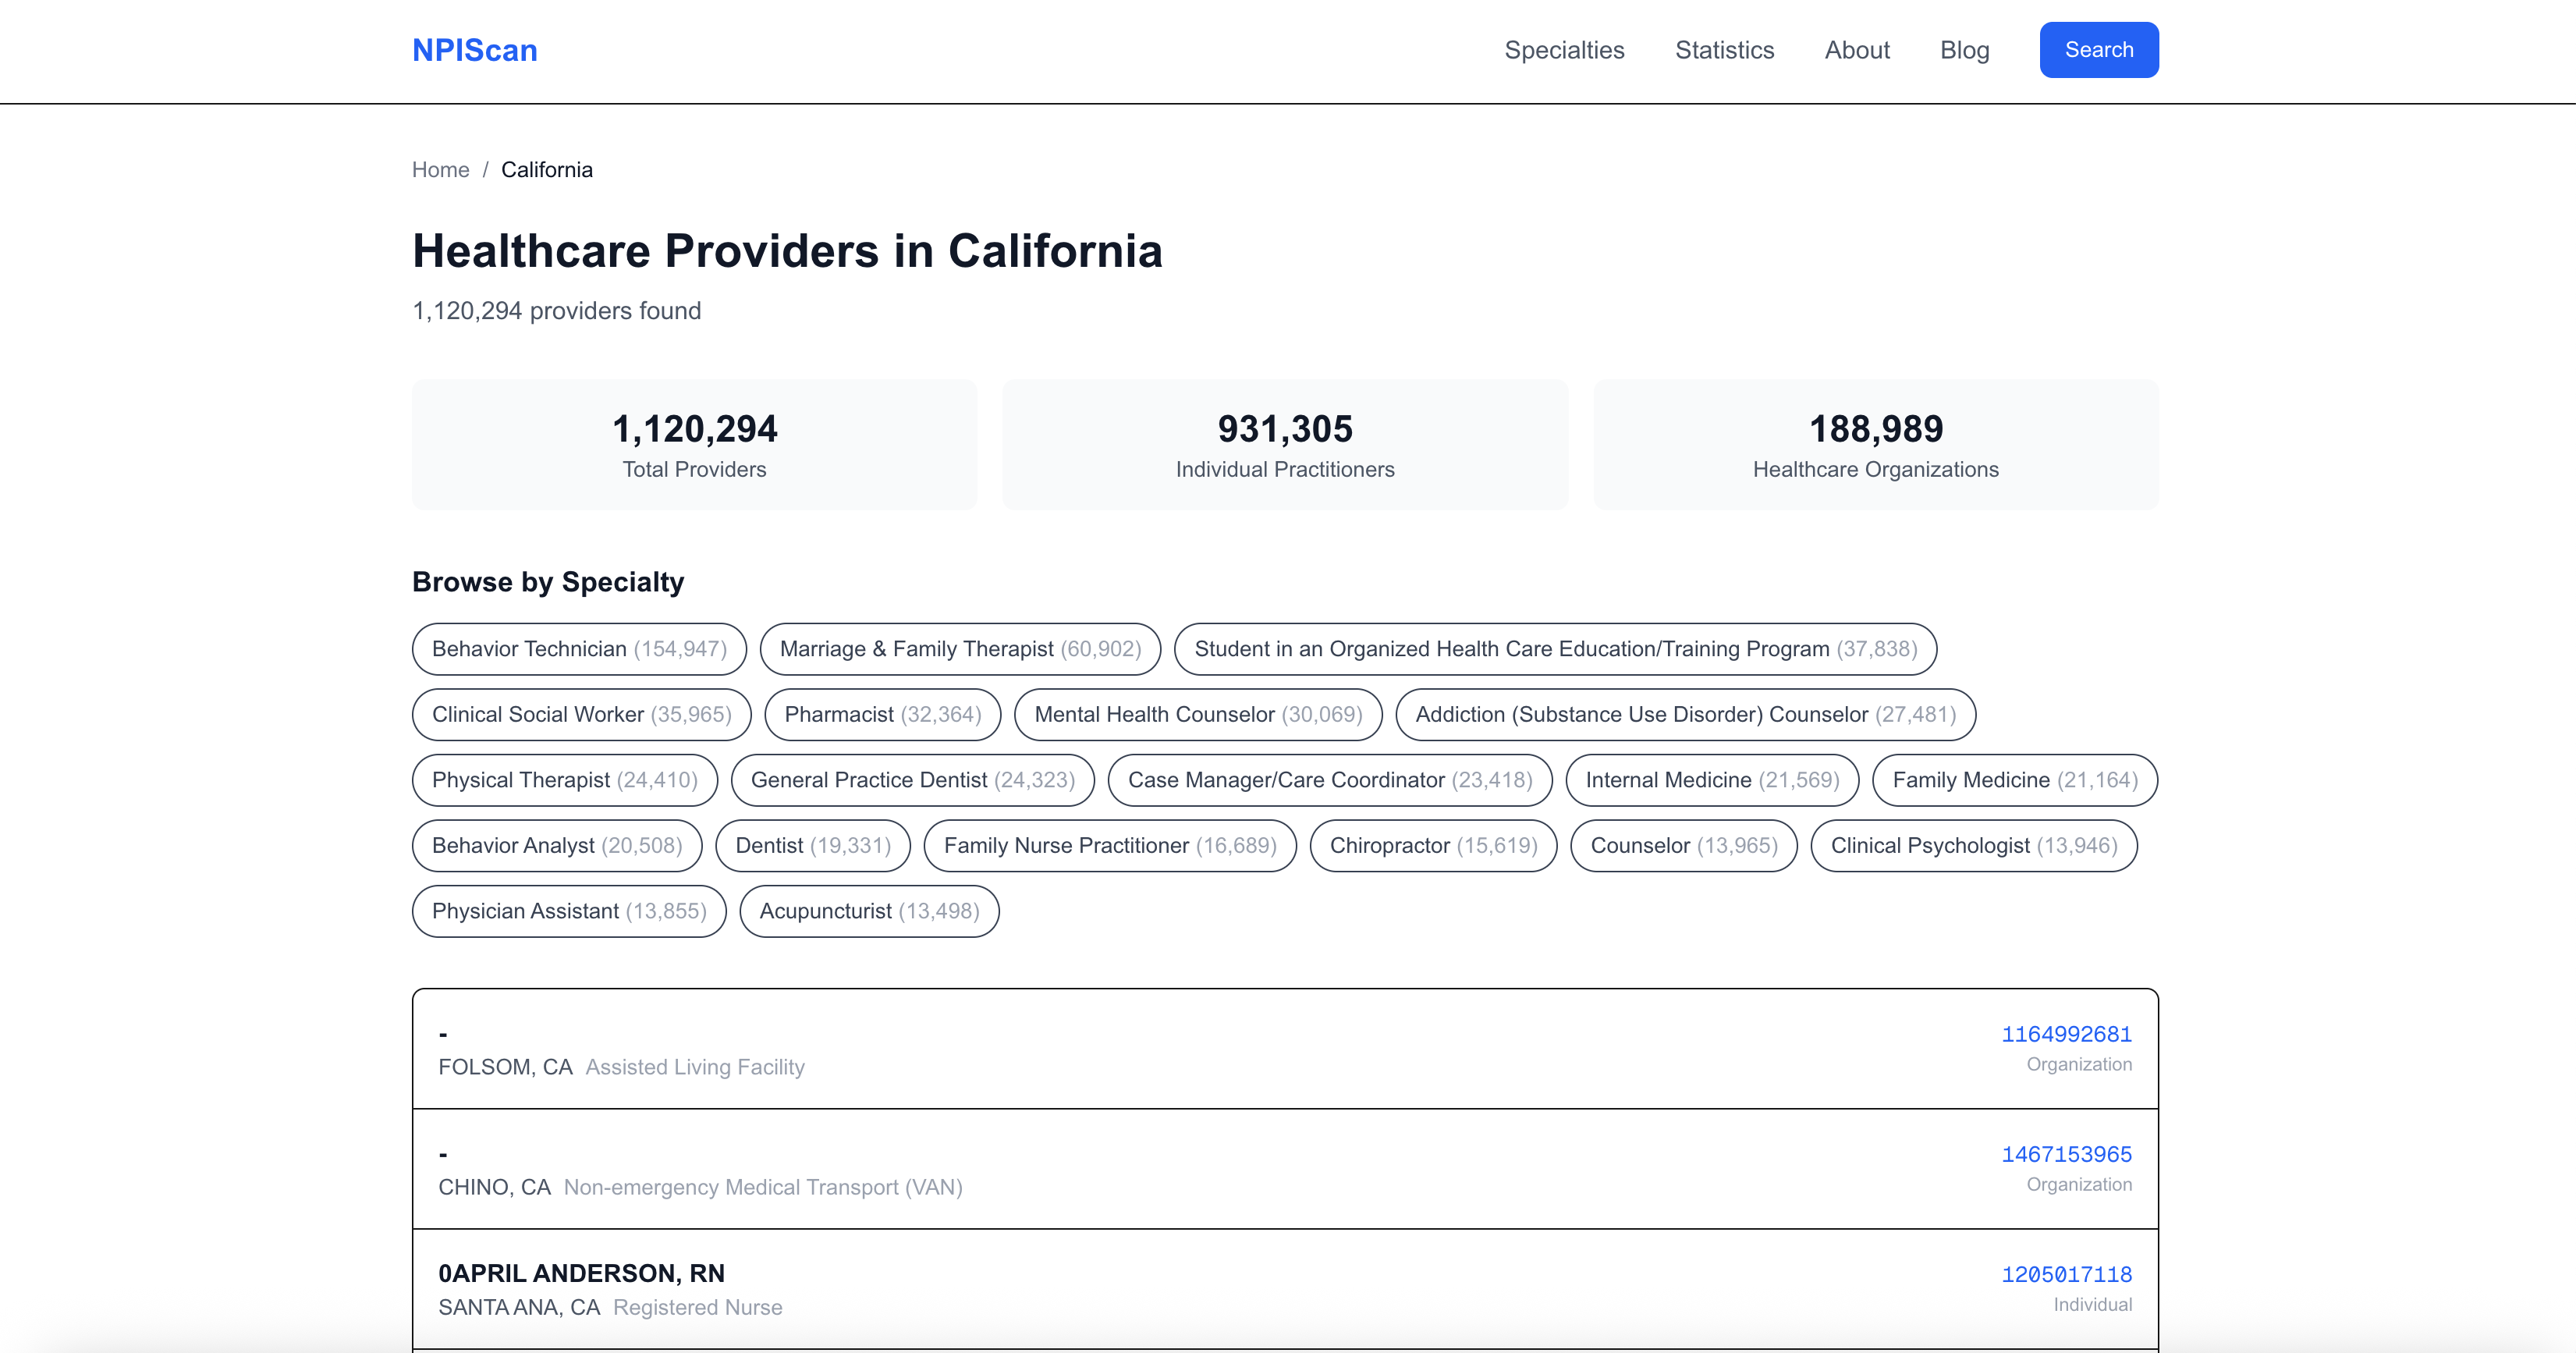The height and width of the screenshot is (1353, 2576).
Task: Browse the Pharmacist specialty chip
Action: coord(882,714)
